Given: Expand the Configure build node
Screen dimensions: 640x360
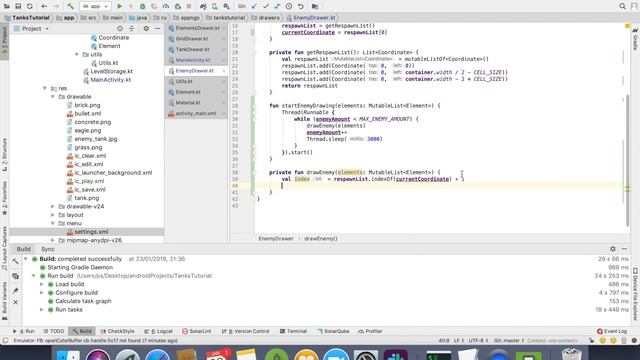Looking at the screenshot, I should tap(42, 293).
